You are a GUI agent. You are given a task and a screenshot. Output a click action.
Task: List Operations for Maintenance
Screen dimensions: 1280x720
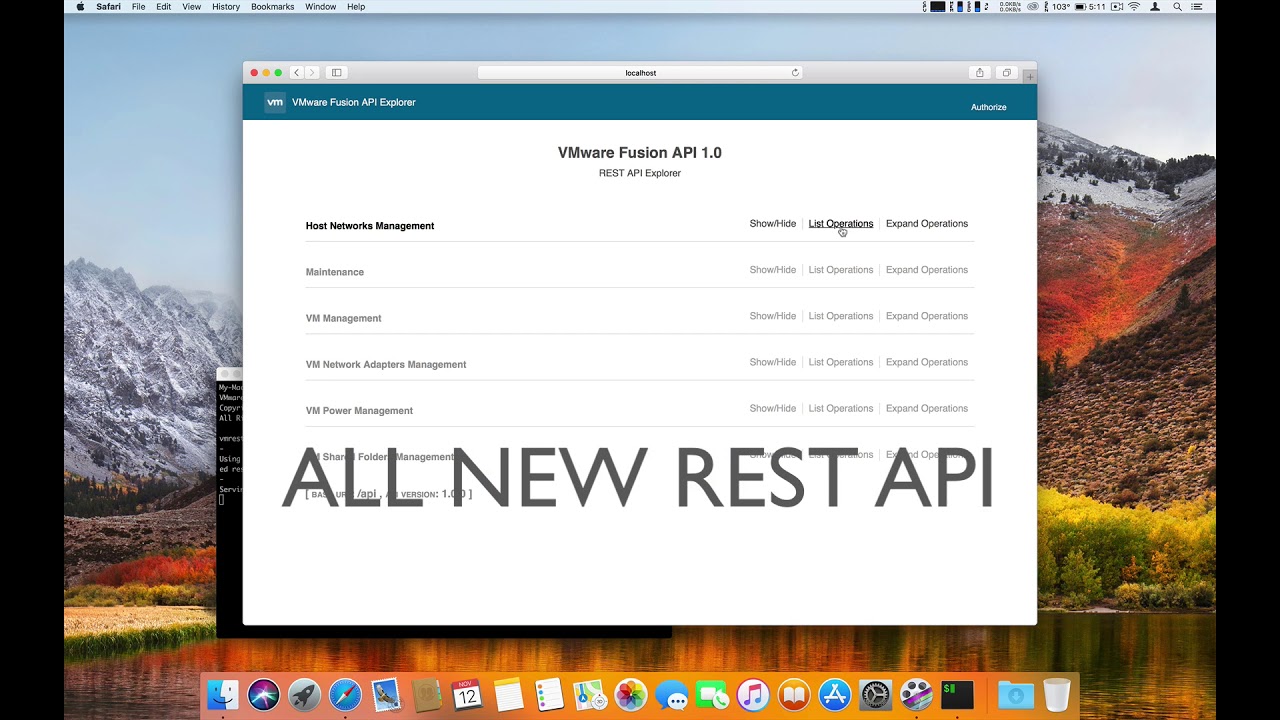point(841,270)
